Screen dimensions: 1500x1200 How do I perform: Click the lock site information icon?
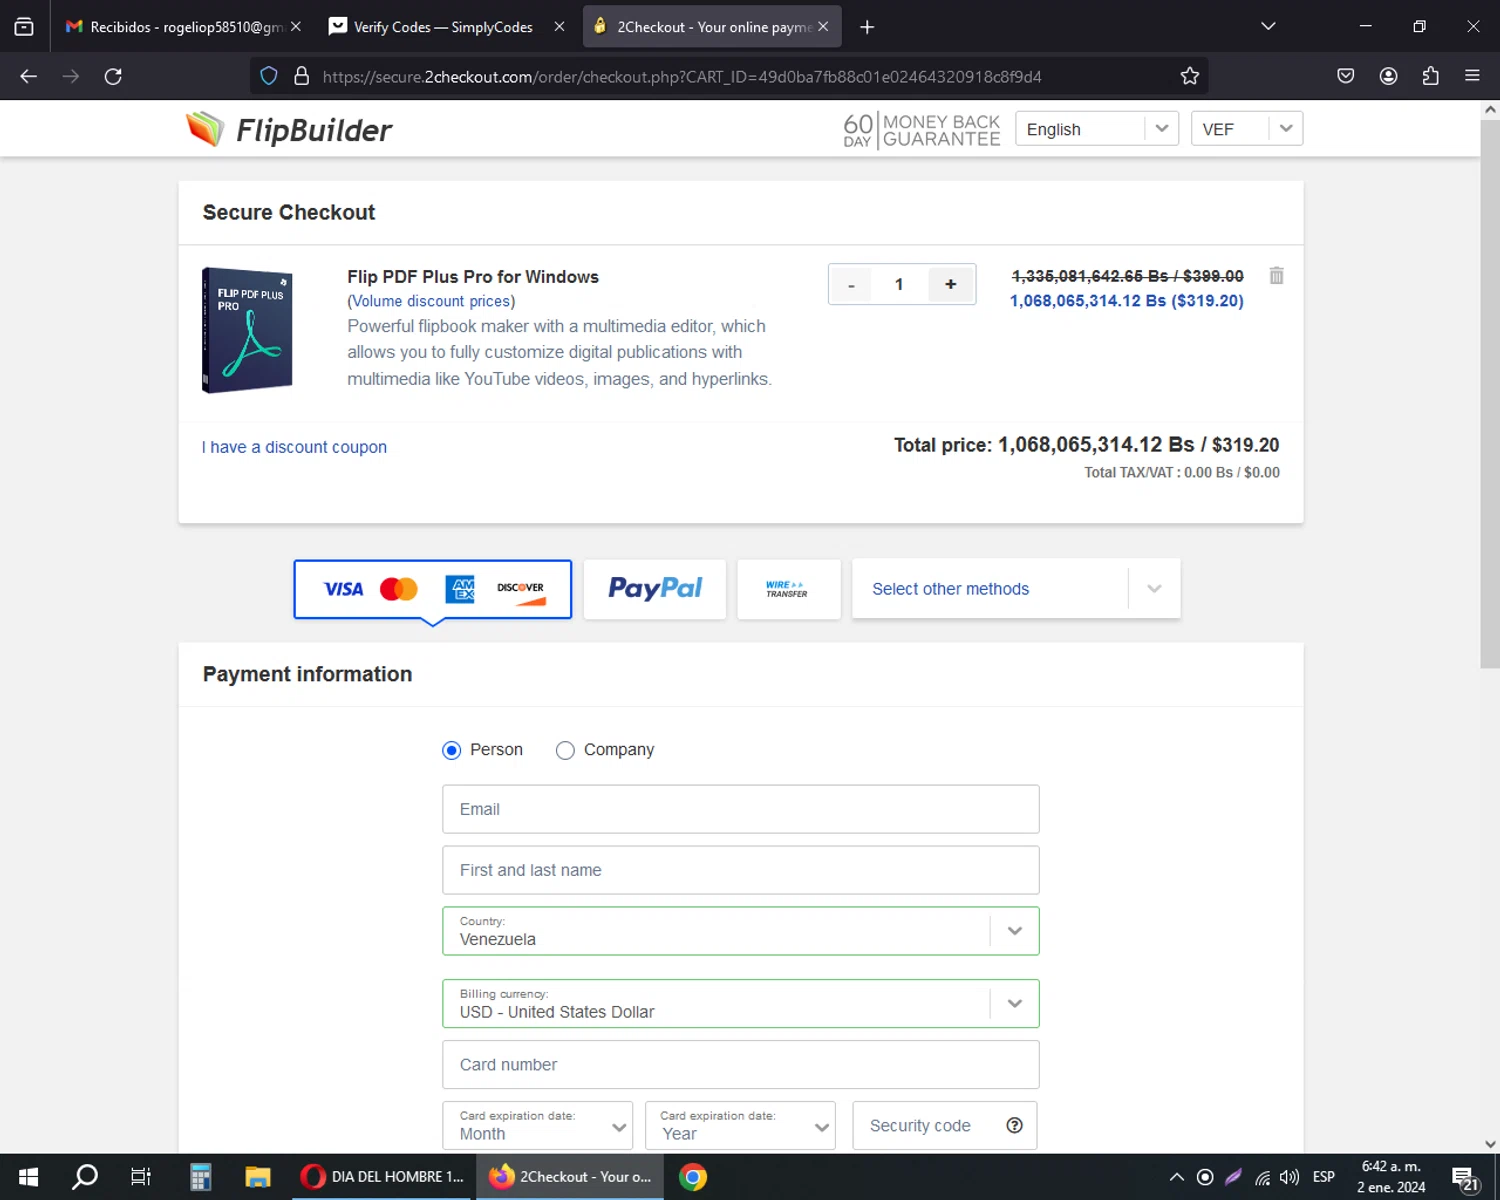coord(301,76)
